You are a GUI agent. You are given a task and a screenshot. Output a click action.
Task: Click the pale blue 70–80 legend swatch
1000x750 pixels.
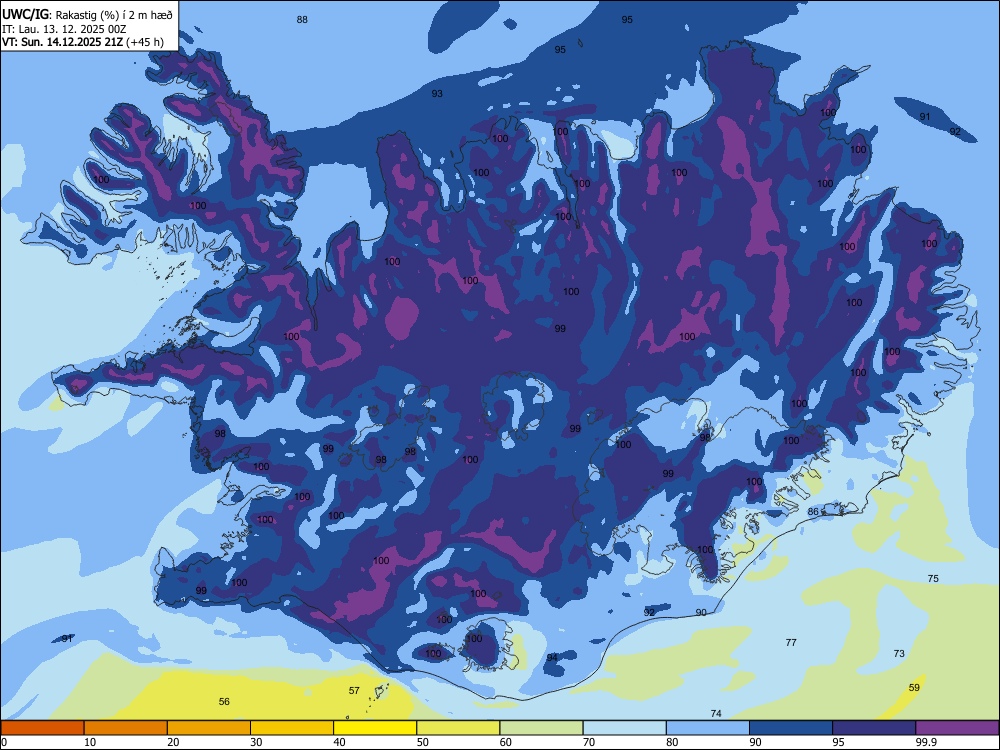click(624, 728)
